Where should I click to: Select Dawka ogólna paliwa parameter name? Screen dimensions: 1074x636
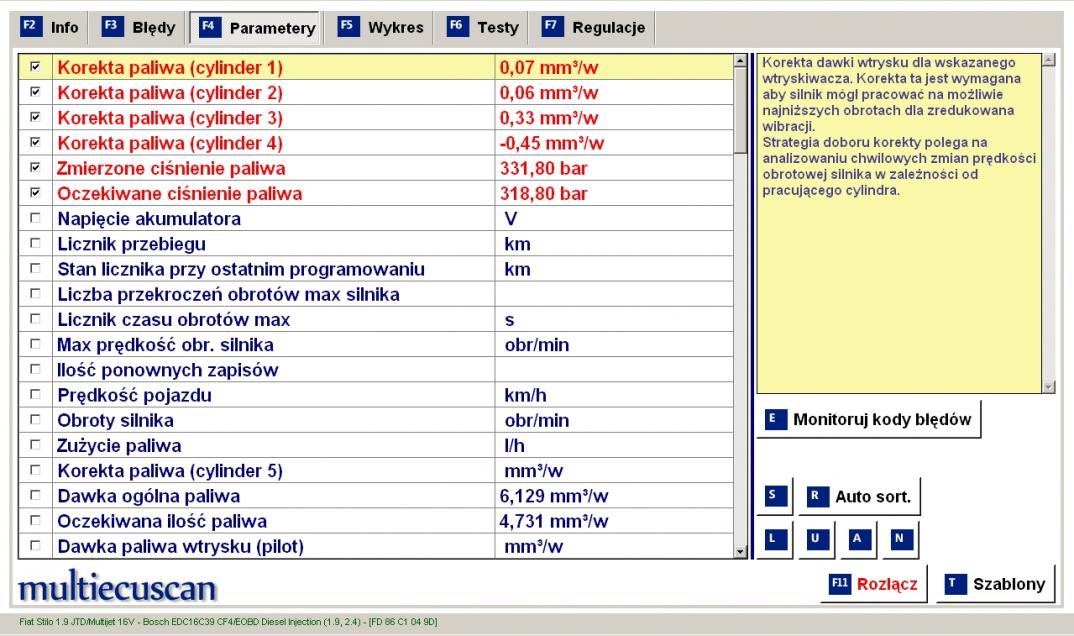coord(149,496)
